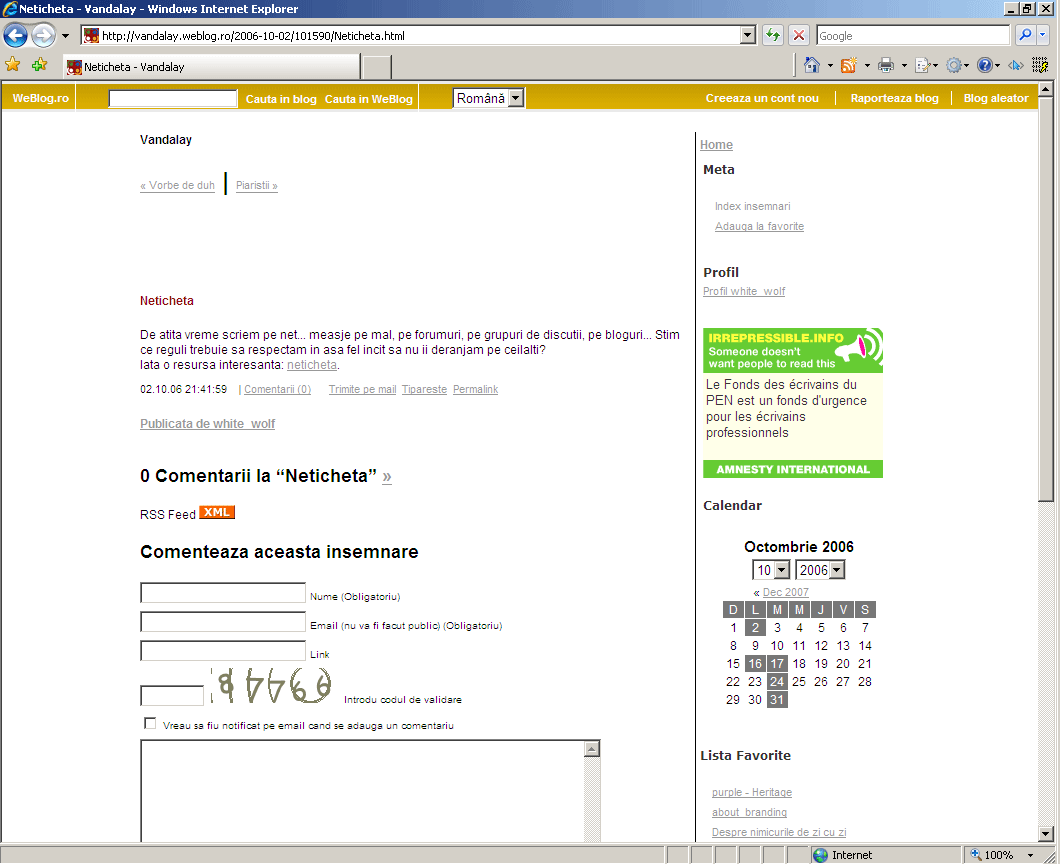Click the orange XML feed badge

point(216,513)
